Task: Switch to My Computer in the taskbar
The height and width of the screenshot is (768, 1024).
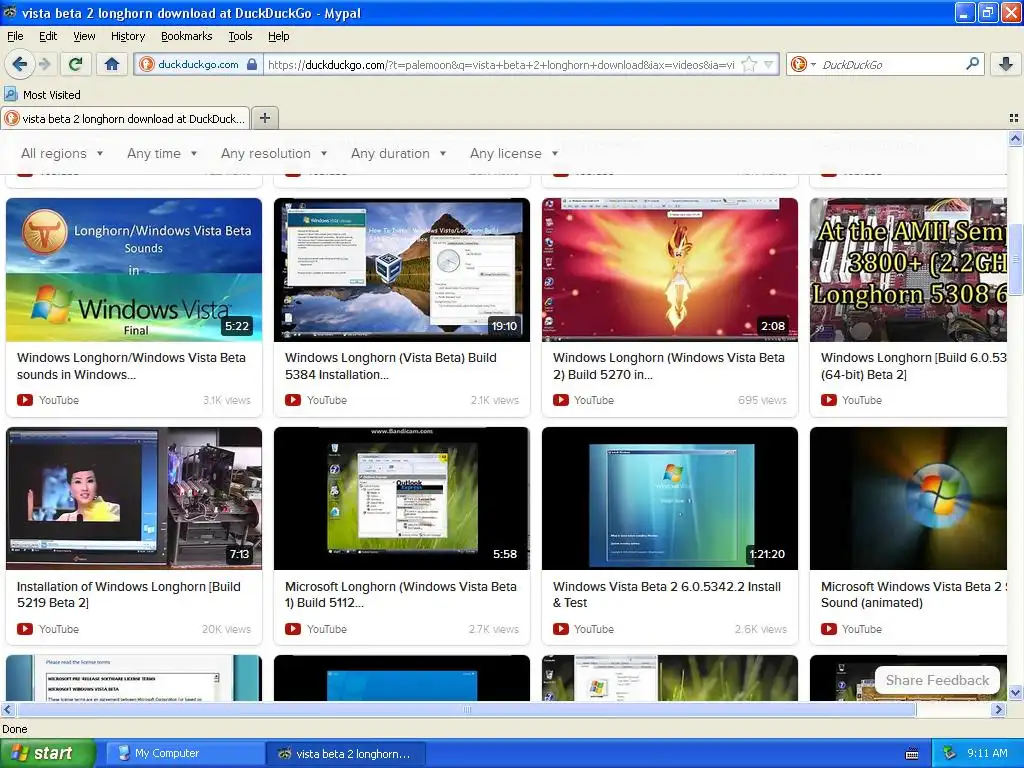Action: tap(184, 754)
